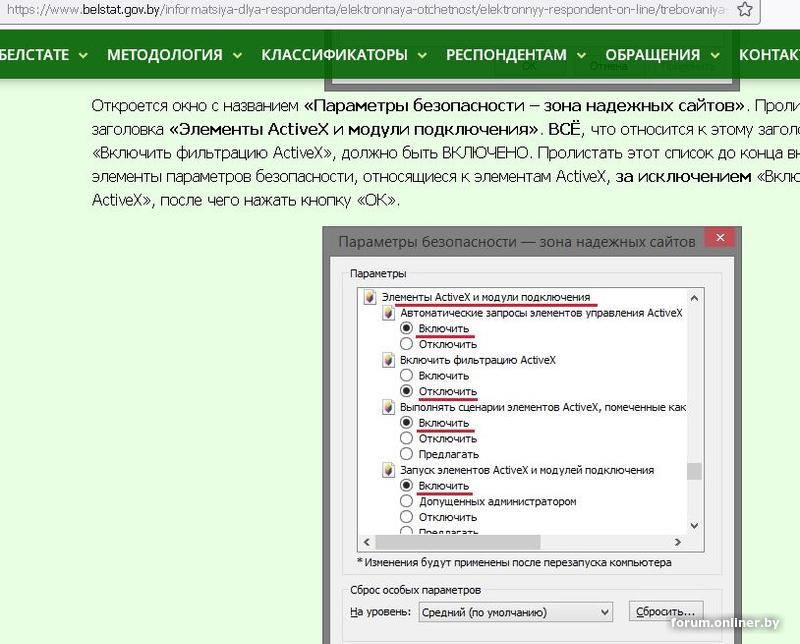Click the Сбросить... button
Screen dimensions: 800x644
[666, 611]
